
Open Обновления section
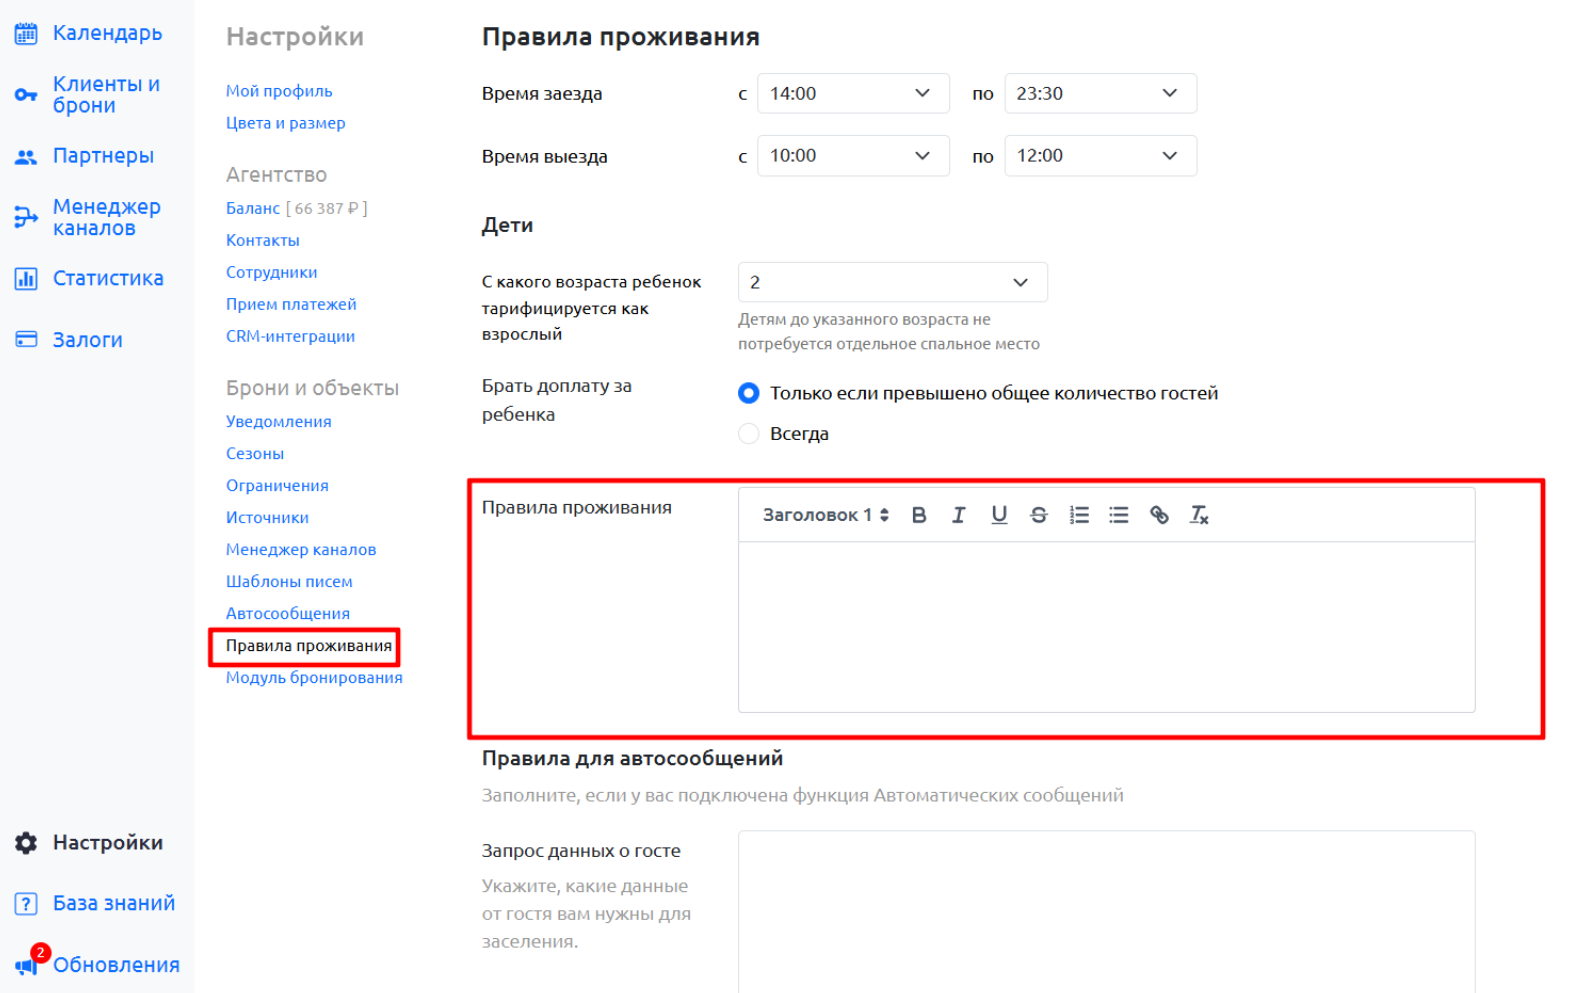tap(116, 965)
